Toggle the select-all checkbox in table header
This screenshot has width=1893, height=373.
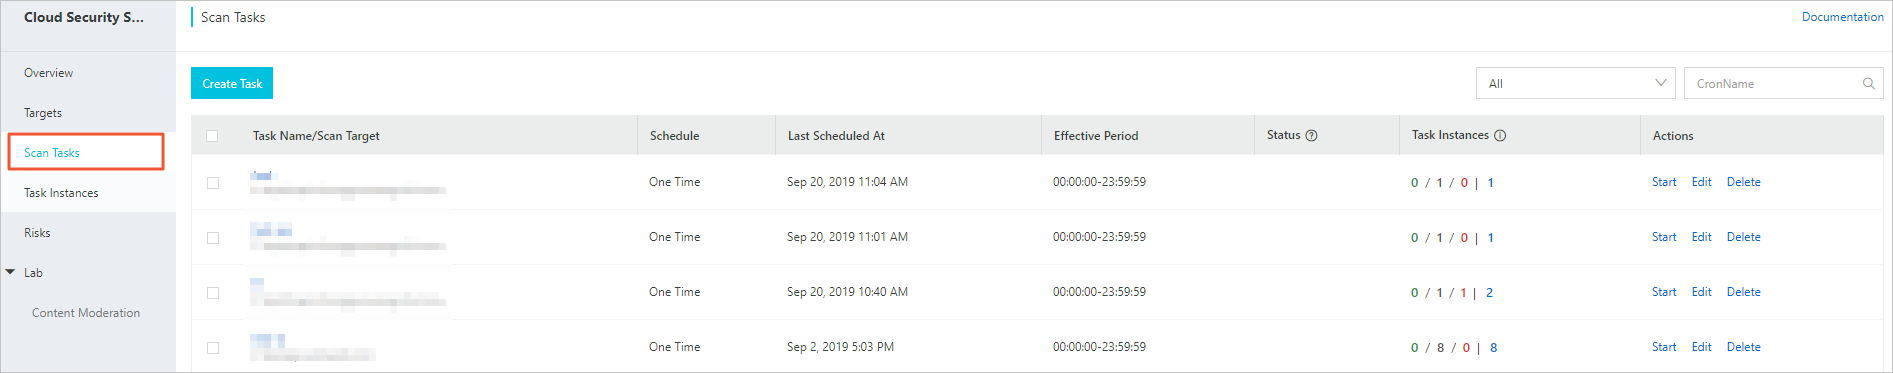(x=212, y=136)
